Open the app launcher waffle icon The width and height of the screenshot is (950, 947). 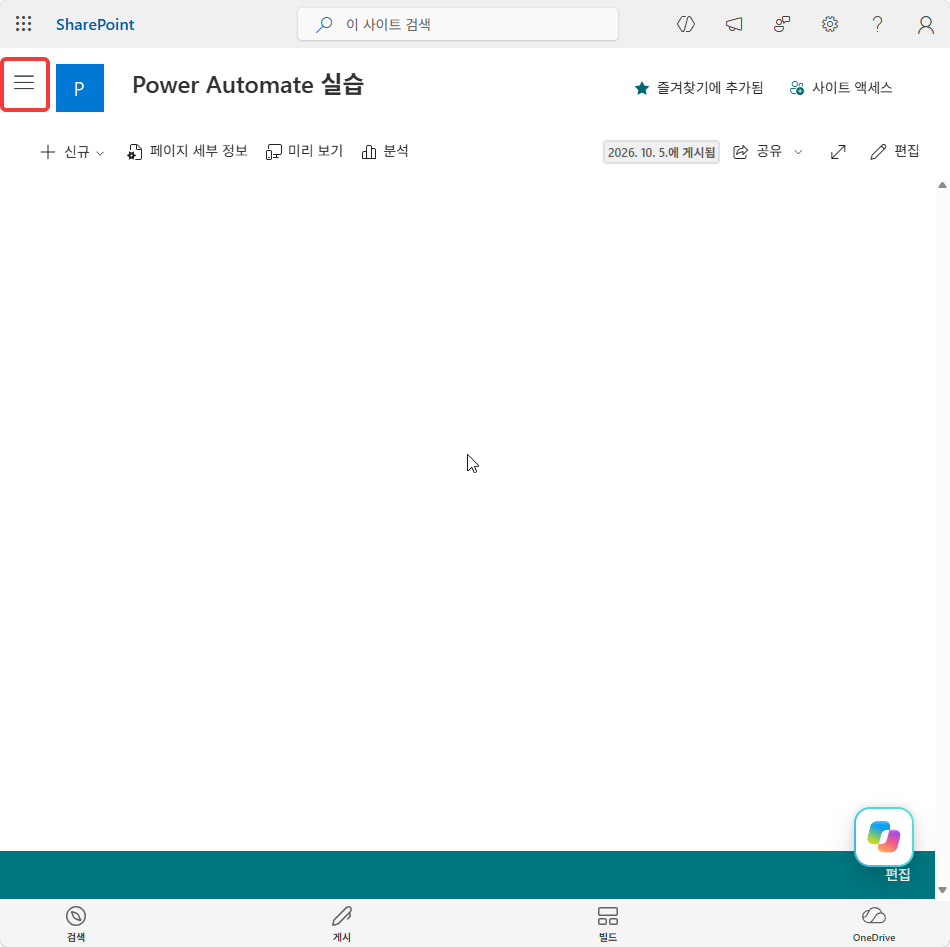coord(24,24)
